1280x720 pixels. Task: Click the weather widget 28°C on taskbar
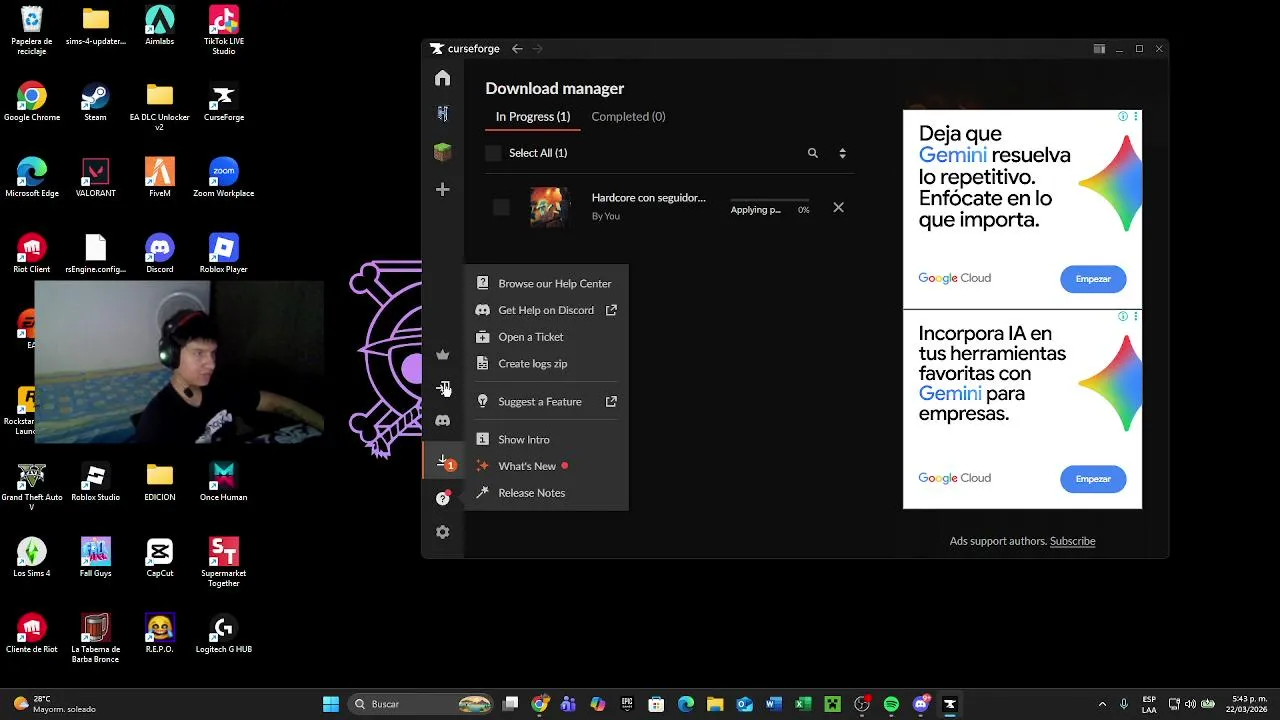pyautogui.click(x=53, y=704)
